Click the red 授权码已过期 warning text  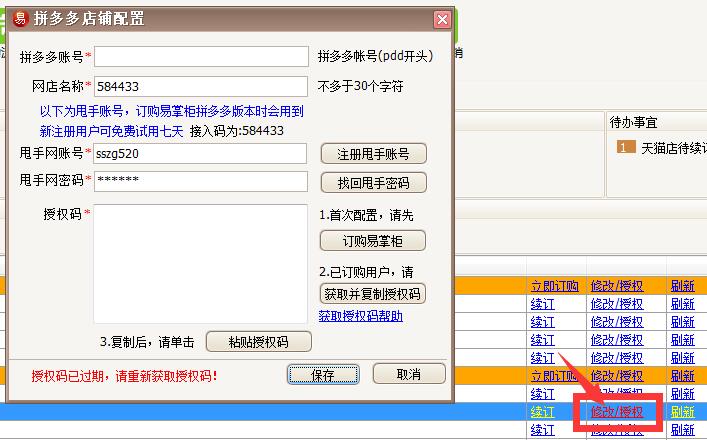point(124,376)
